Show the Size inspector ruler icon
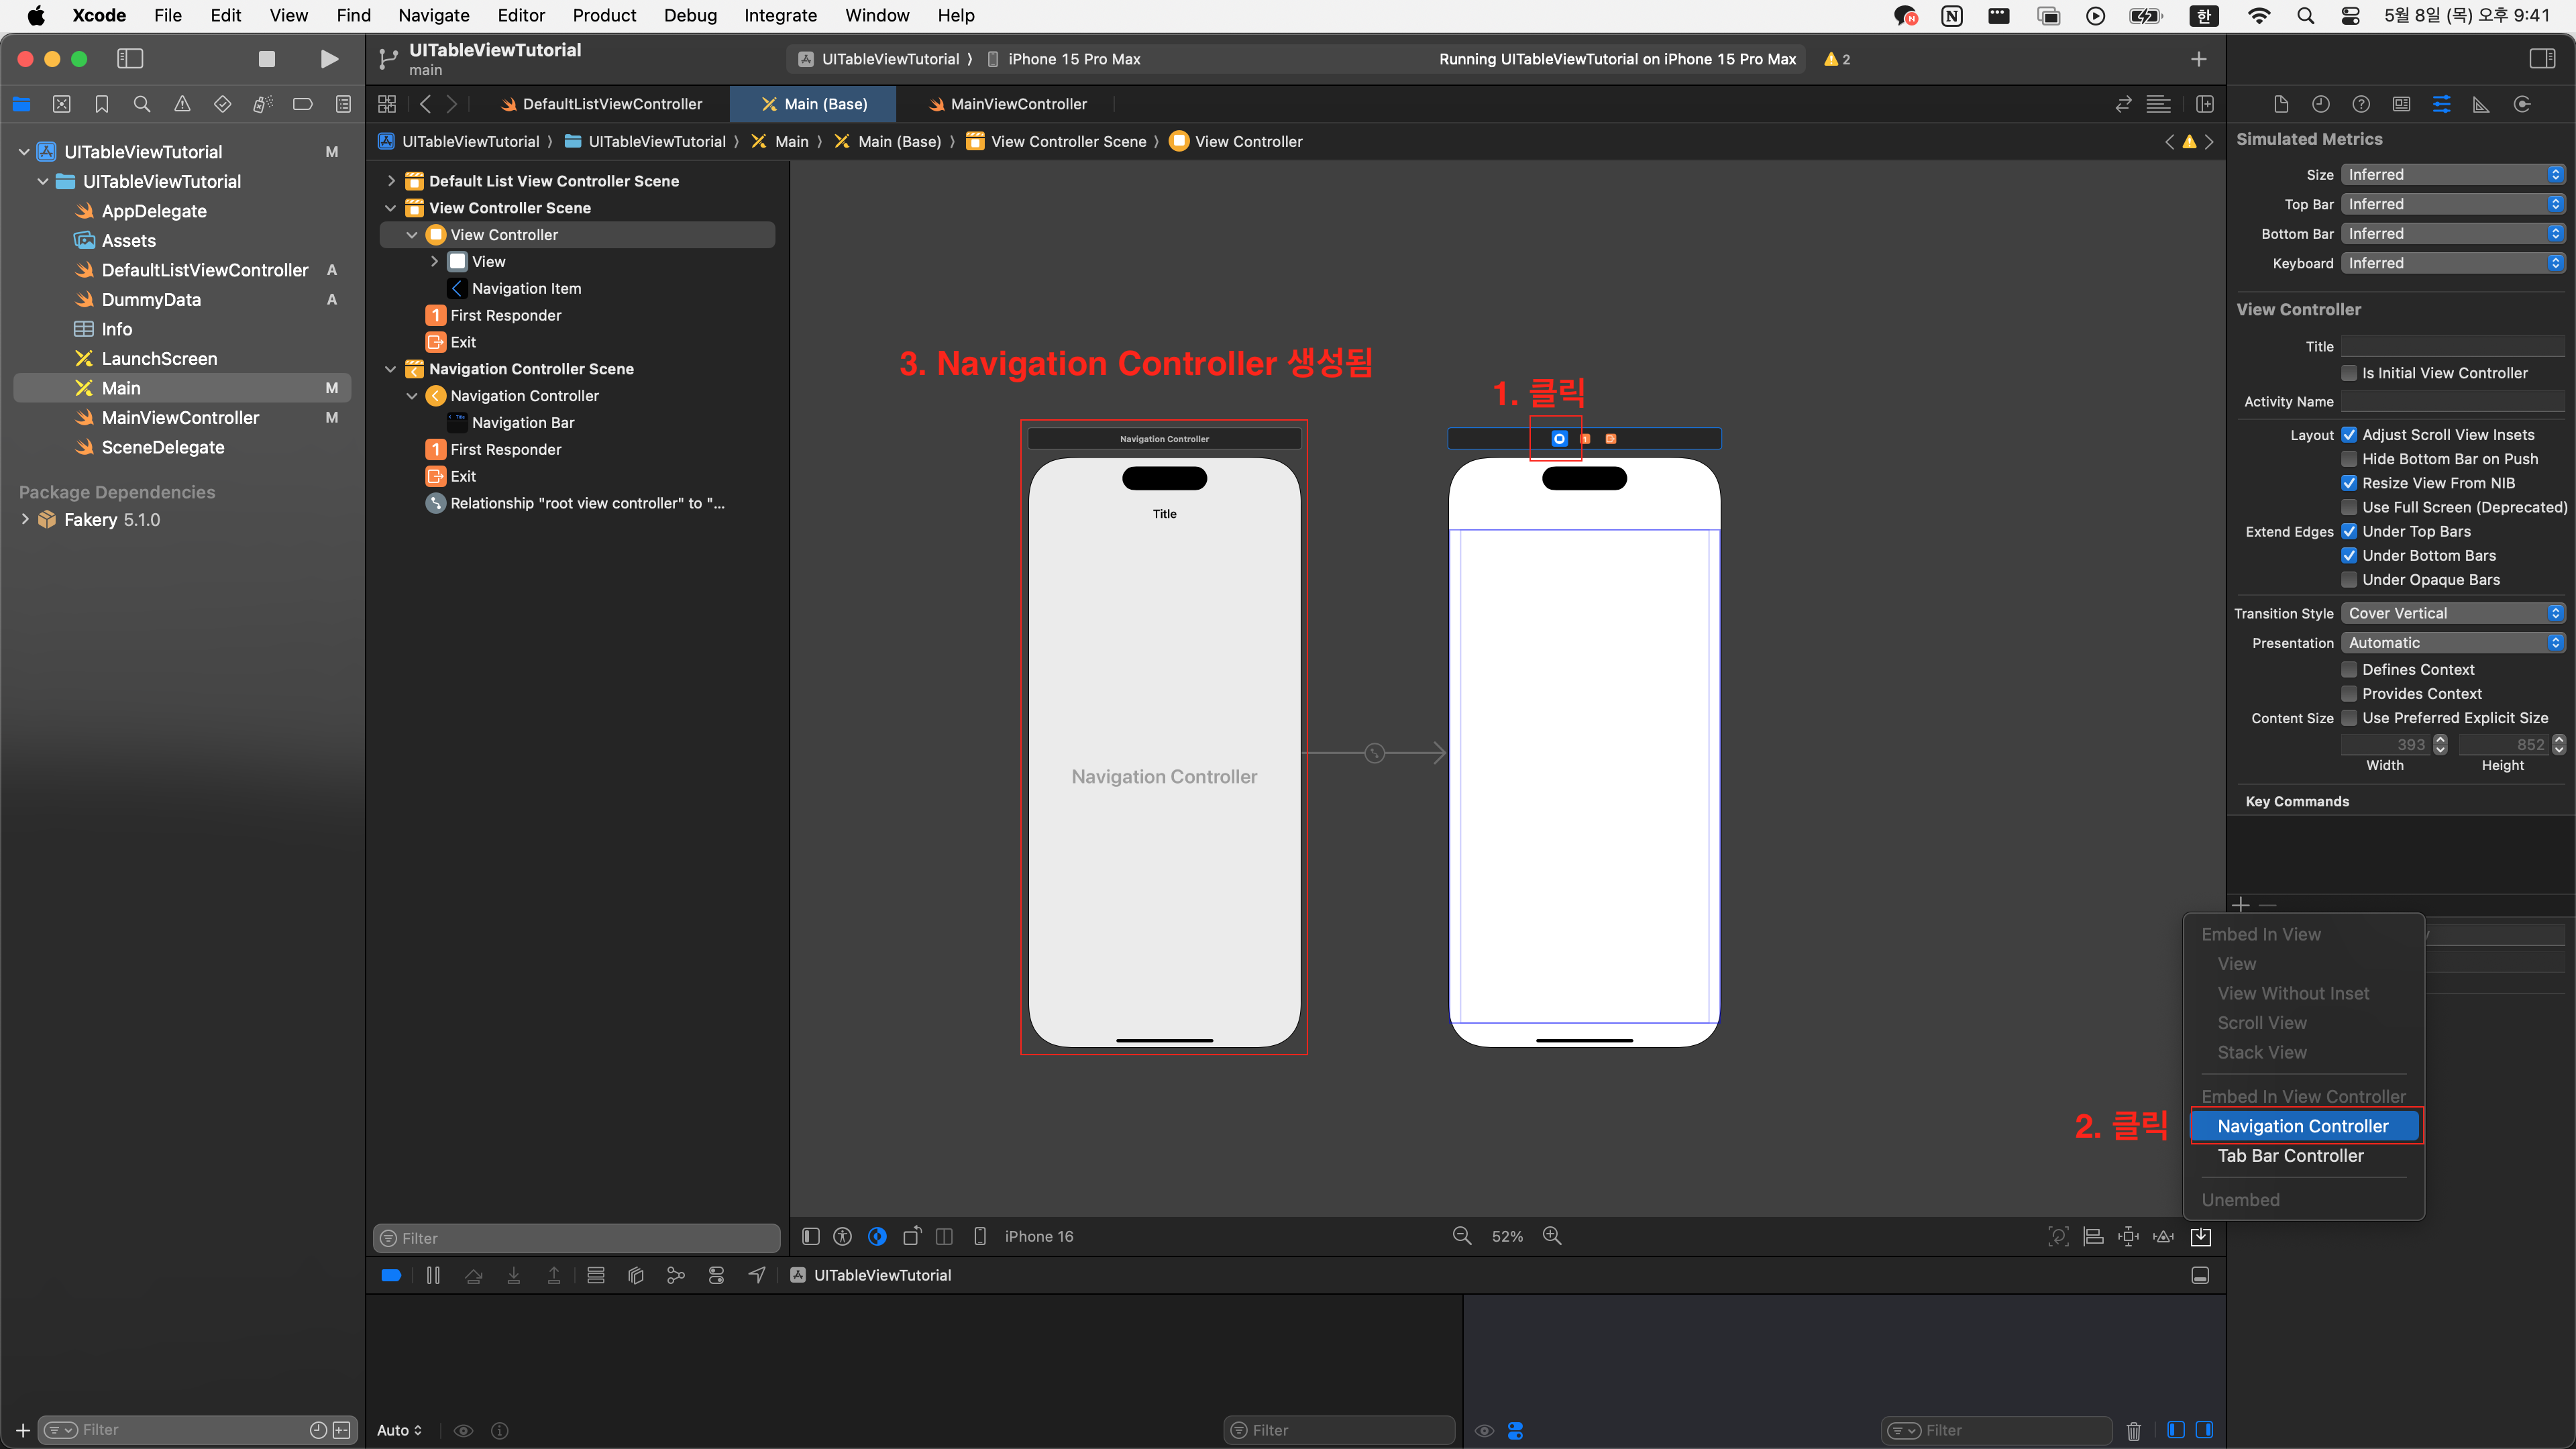The width and height of the screenshot is (2576, 1449). 2481,104
